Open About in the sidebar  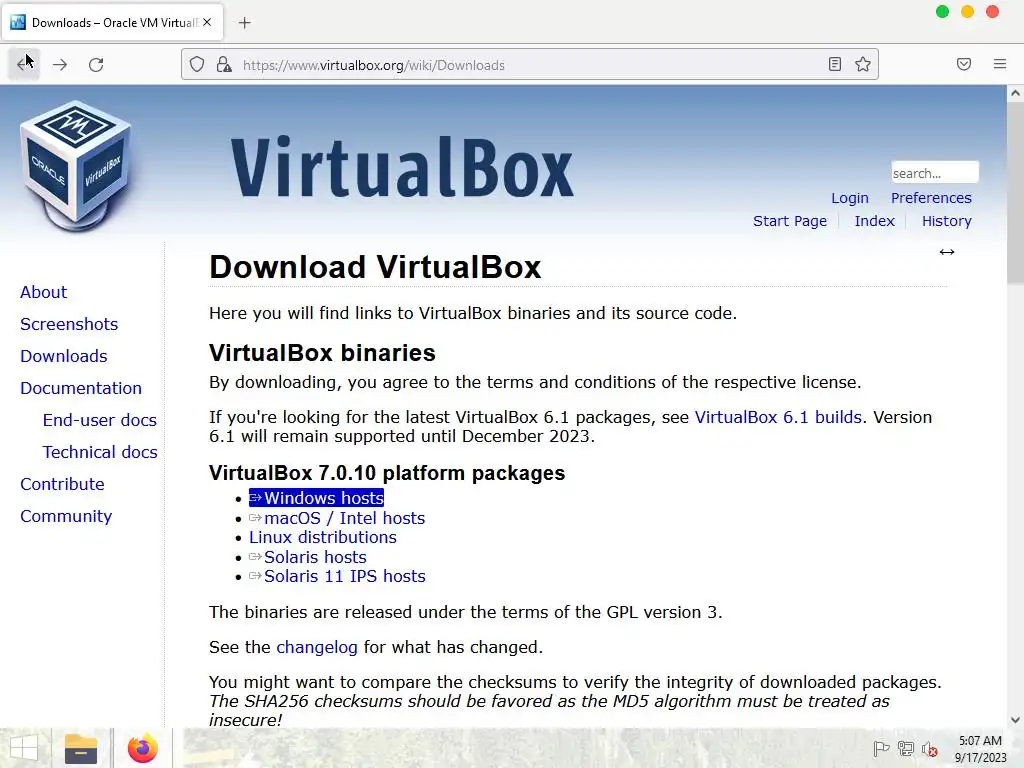click(44, 292)
